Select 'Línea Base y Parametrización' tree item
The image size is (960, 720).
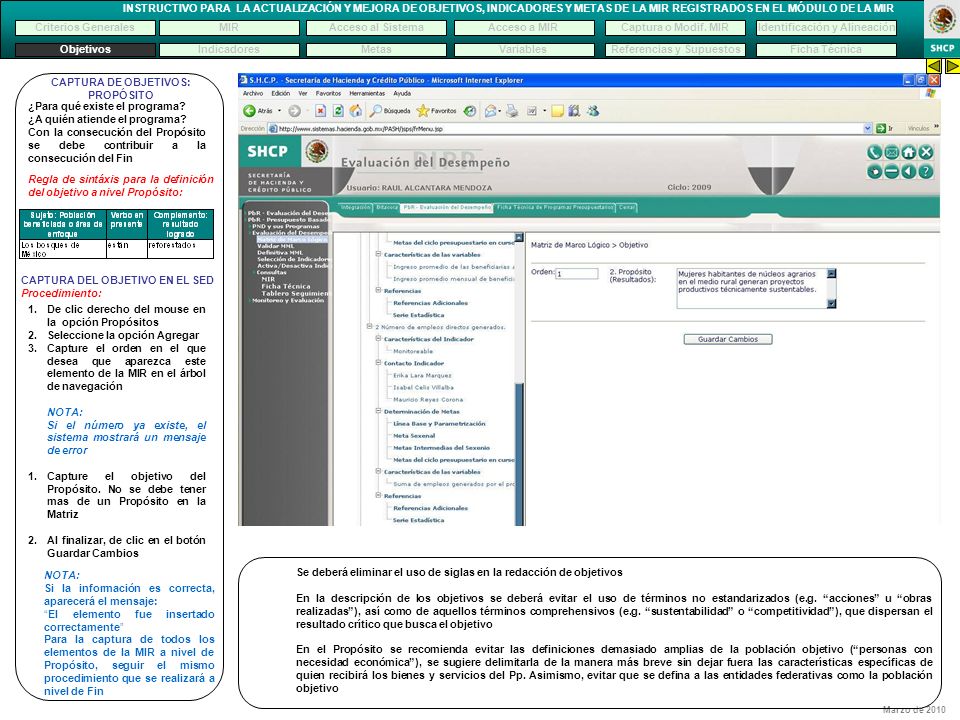click(x=439, y=424)
